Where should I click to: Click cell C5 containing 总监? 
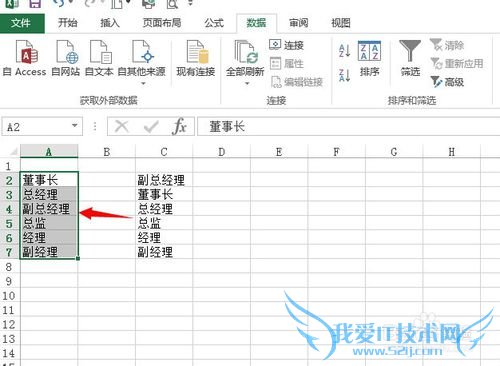164,223
